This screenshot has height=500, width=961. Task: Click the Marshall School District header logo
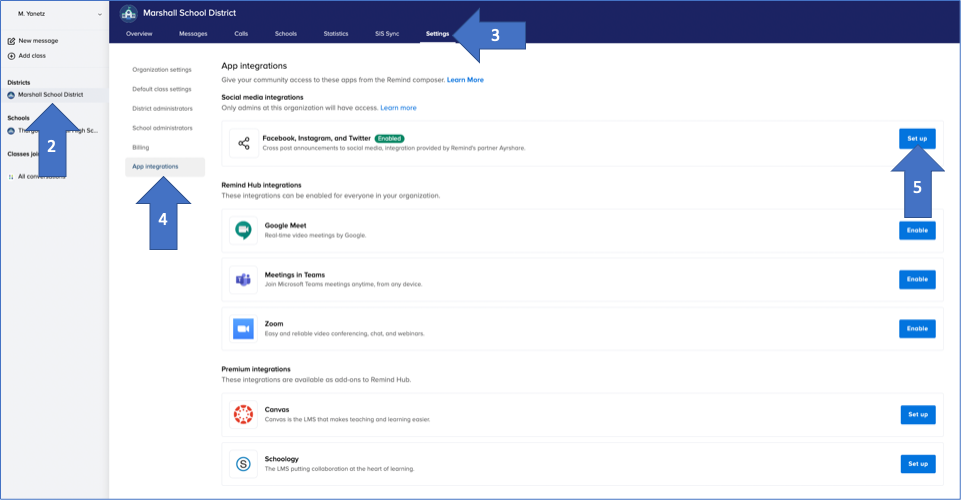pos(128,13)
